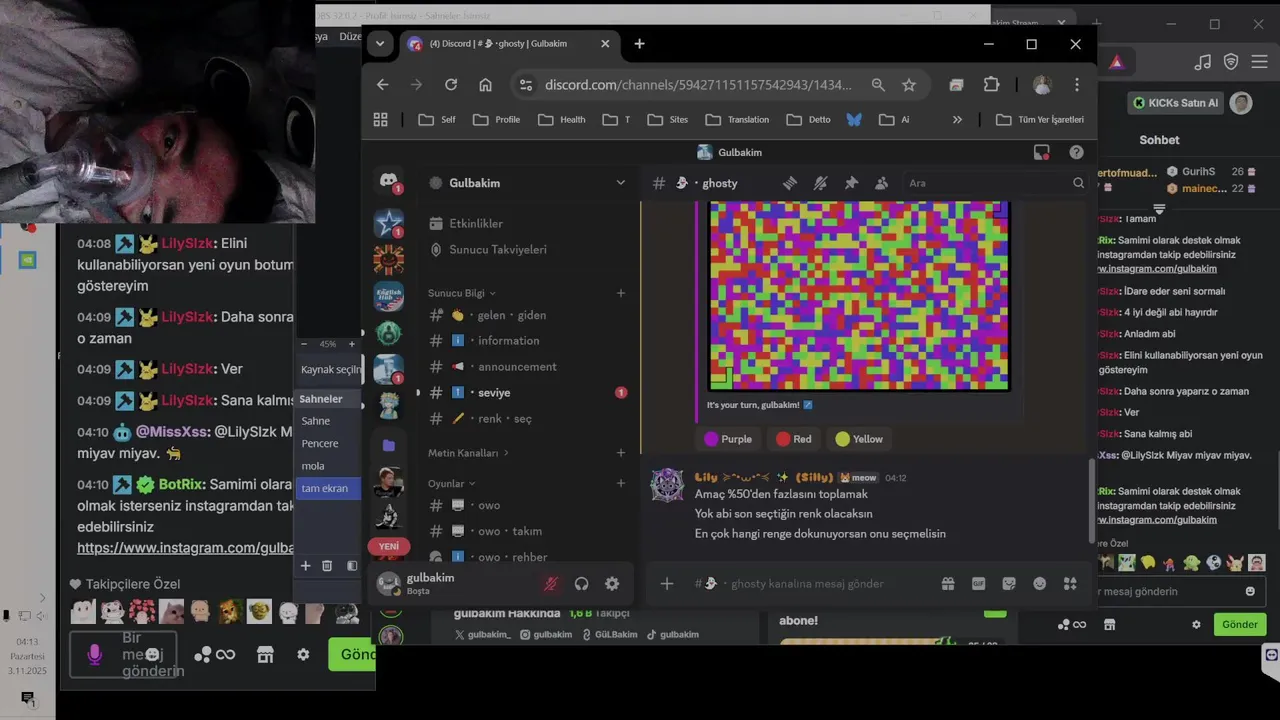Show more bookmarks chevron
Screen dimensions: 1280x720
(957, 119)
